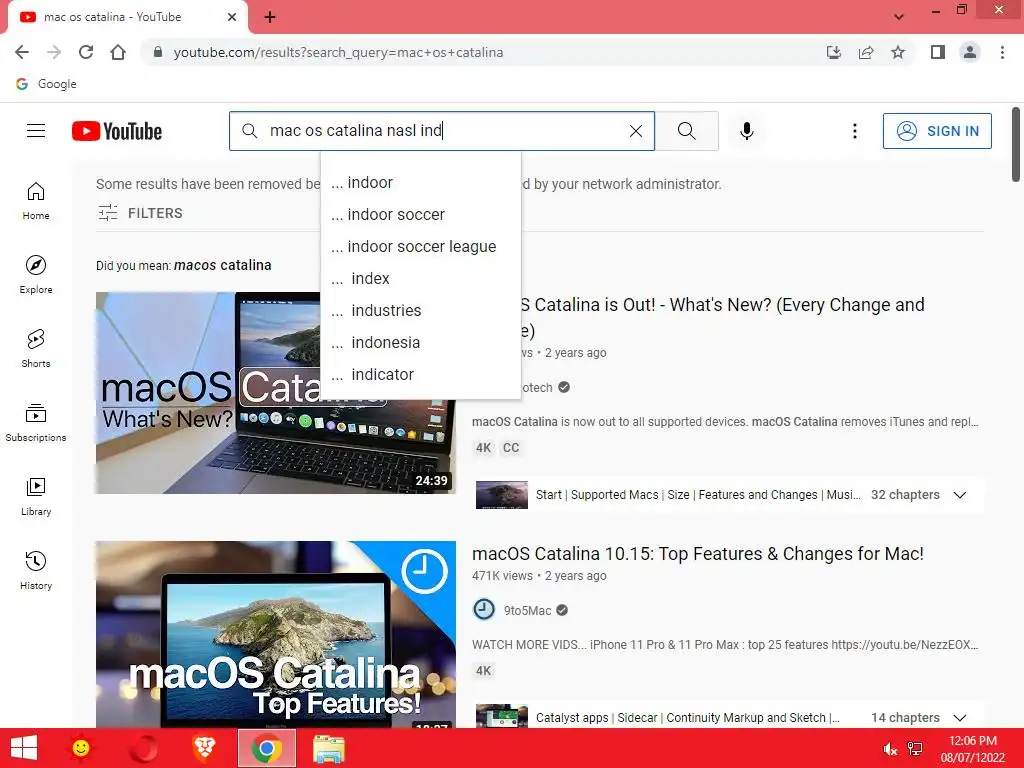The width and height of the screenshot is (1024, 768).
Task: Submit search with magnifier button
Action: click(x=686, y=131)
